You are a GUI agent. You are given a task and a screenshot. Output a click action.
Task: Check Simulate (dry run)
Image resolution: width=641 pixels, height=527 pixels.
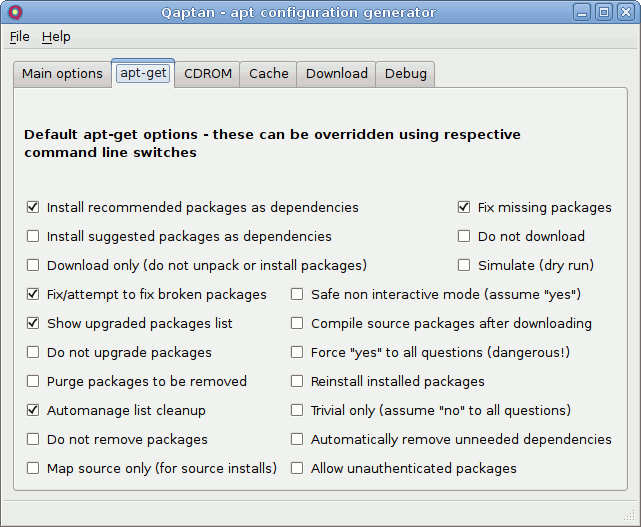[464, 265]
